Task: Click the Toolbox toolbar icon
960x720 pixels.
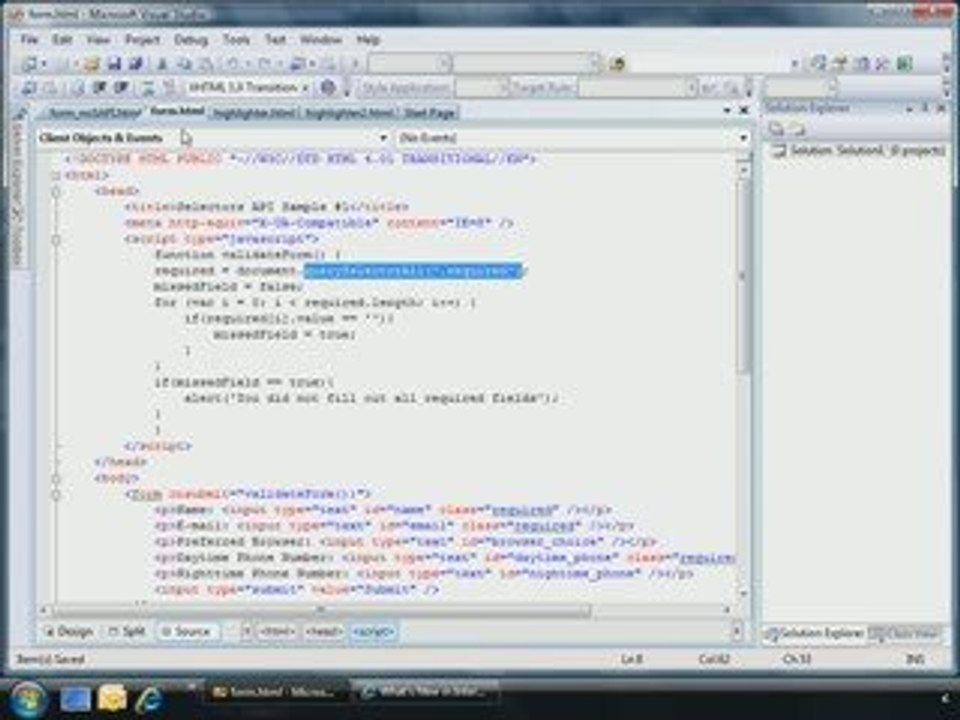Action: (882, 63)
